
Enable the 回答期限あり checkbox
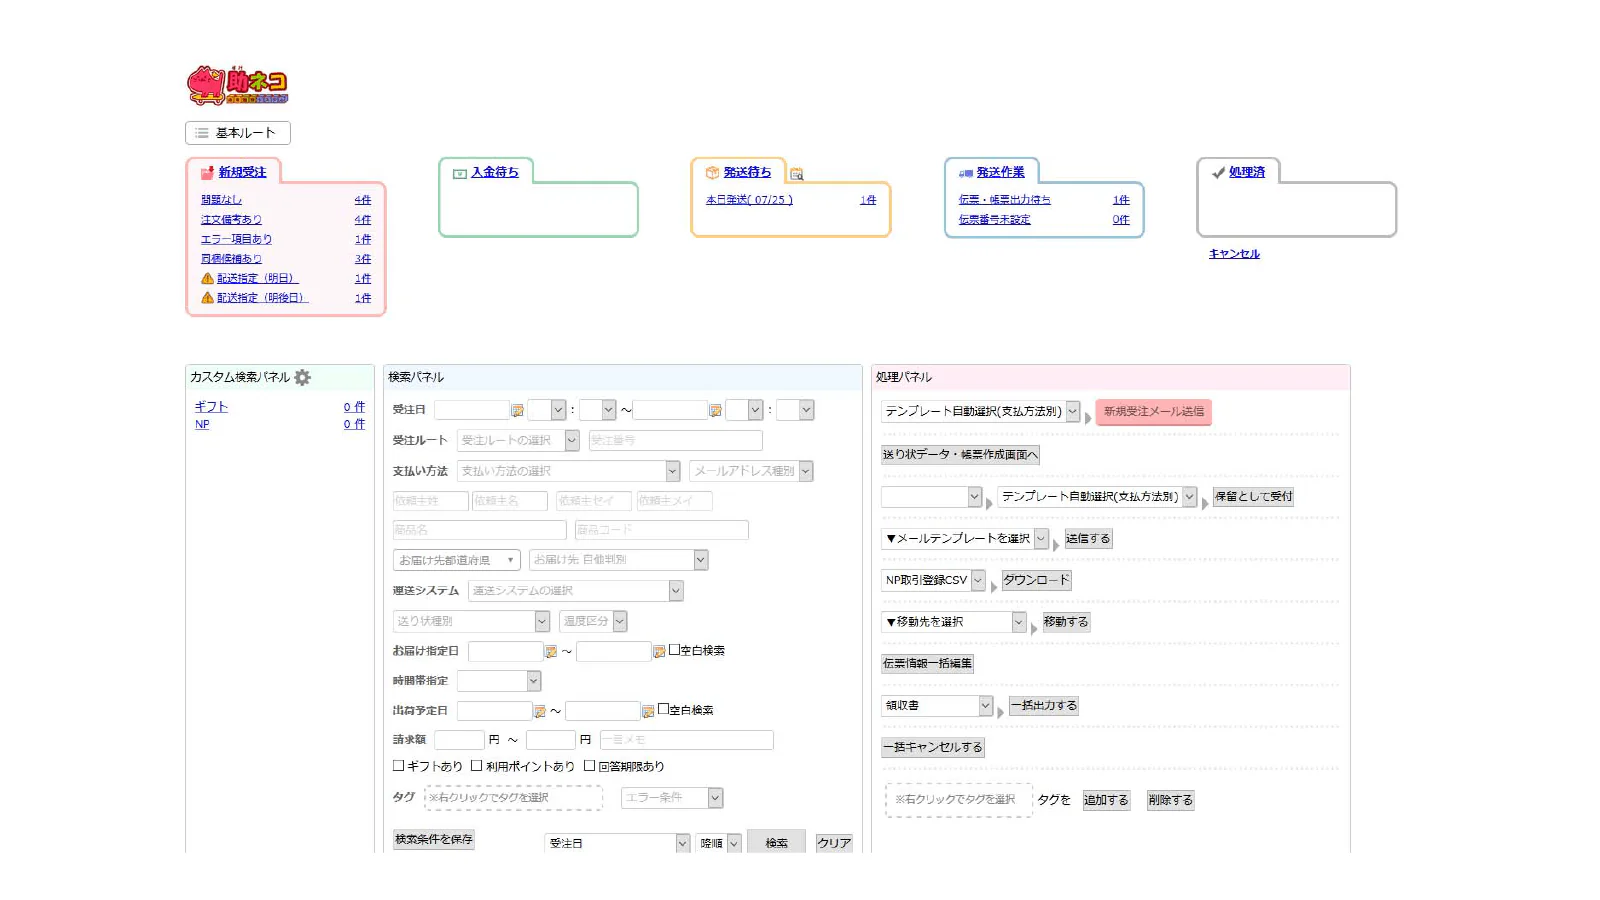(x=589, y=765)
